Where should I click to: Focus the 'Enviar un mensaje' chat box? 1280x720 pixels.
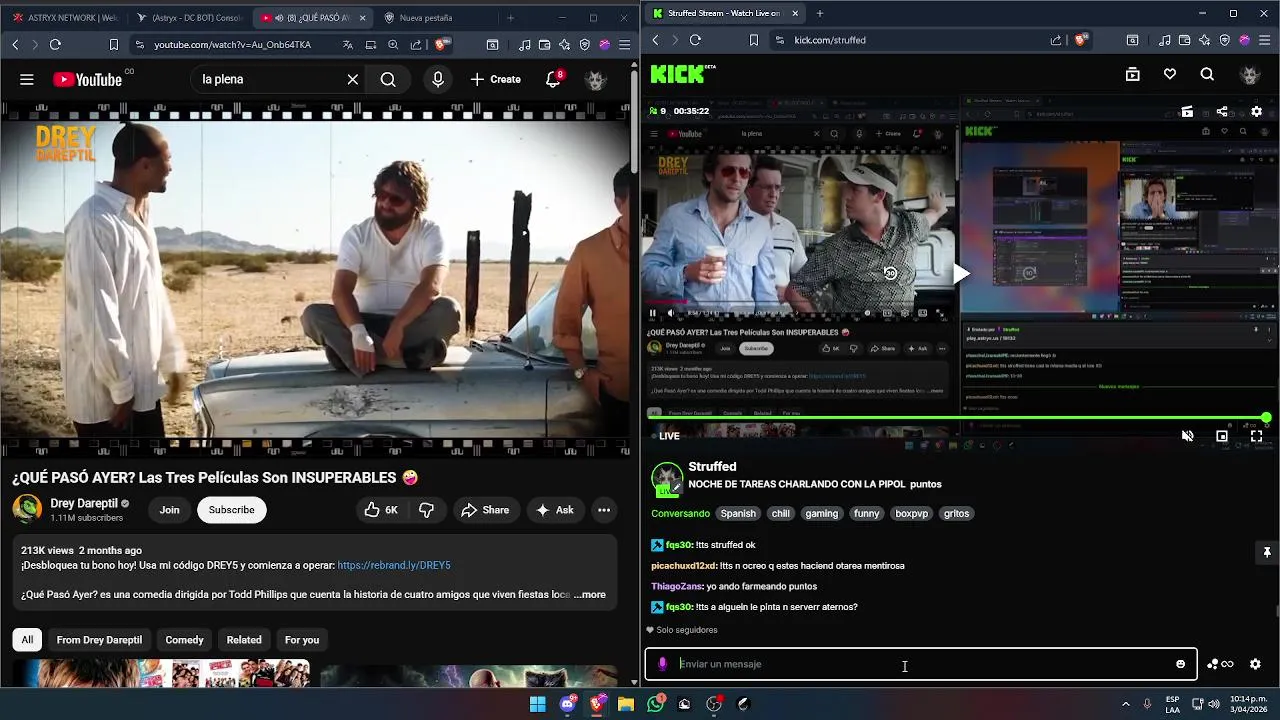[x=920, y=664]
